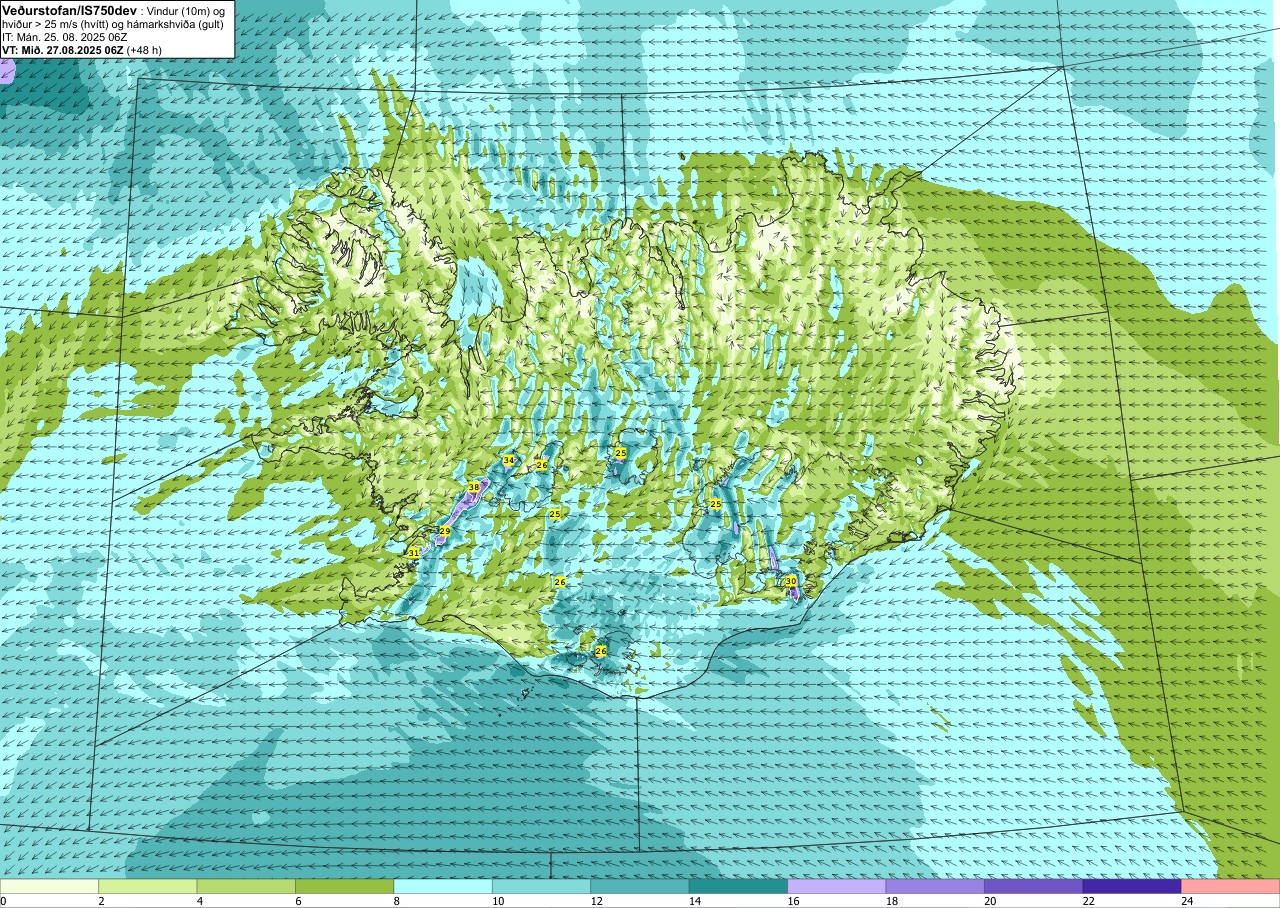Viewport: 1280px width, 908px height.
Task: Click the light yellow-green 2–4 m/s legend swatch
Action: tap(148, 886)
